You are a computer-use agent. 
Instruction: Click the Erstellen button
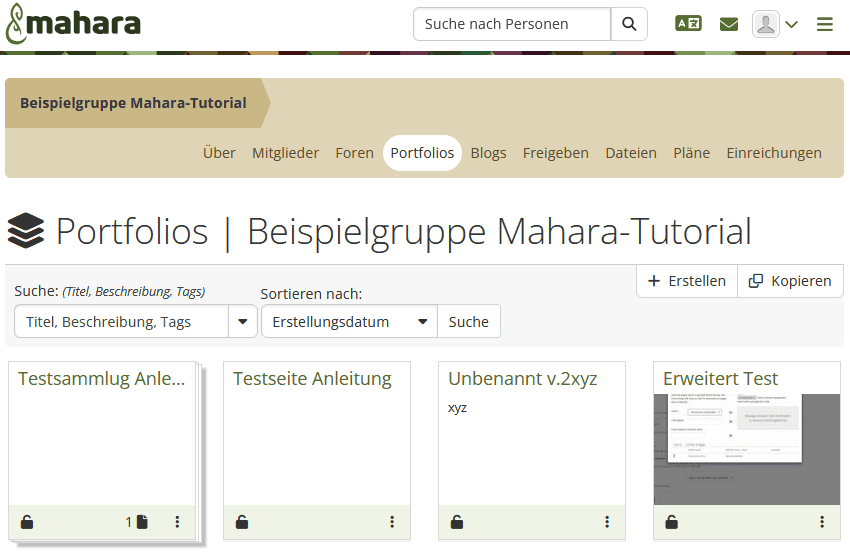point(687,281)
